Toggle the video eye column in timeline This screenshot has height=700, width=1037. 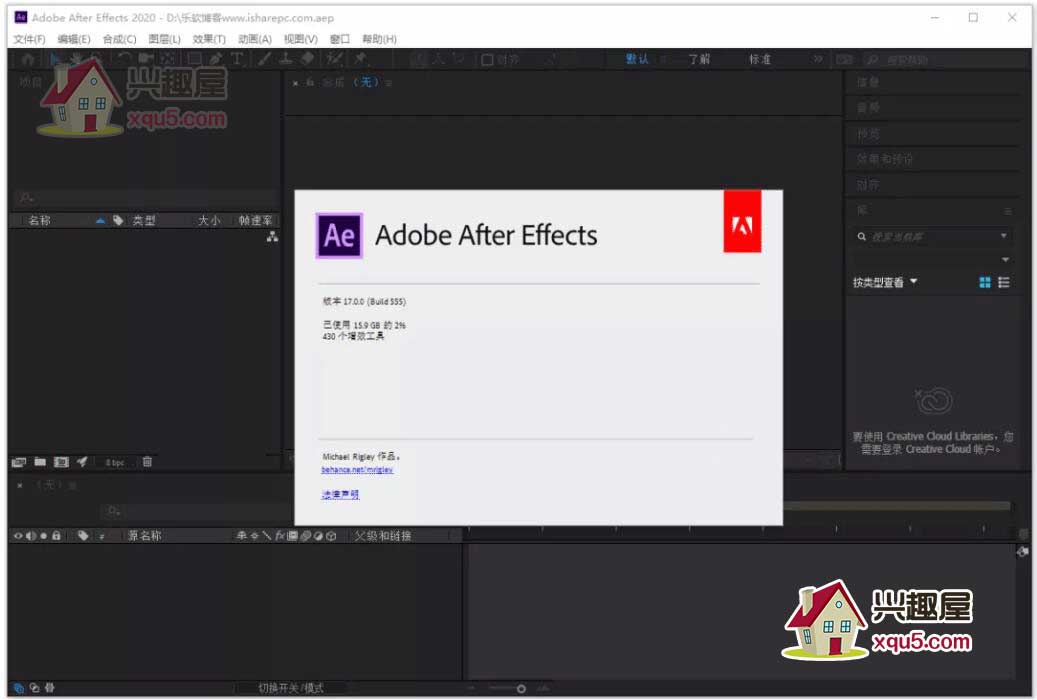(18, 536)
